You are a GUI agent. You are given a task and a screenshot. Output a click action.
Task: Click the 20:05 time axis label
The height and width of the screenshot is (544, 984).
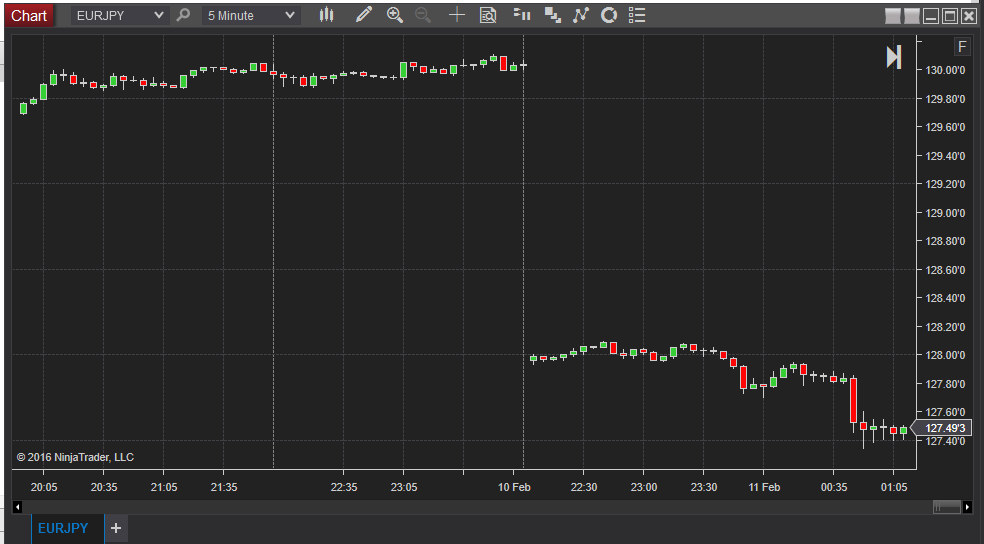[x=44, y=488]
